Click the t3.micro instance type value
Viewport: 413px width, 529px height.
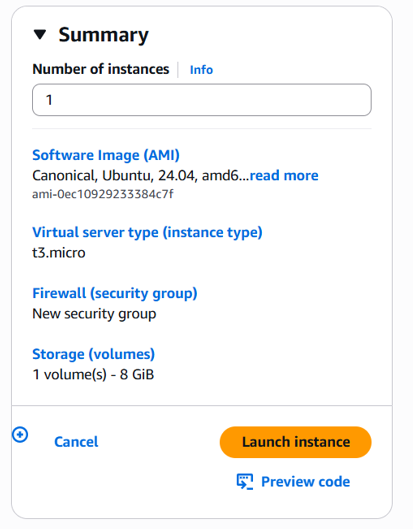(59, 253)
